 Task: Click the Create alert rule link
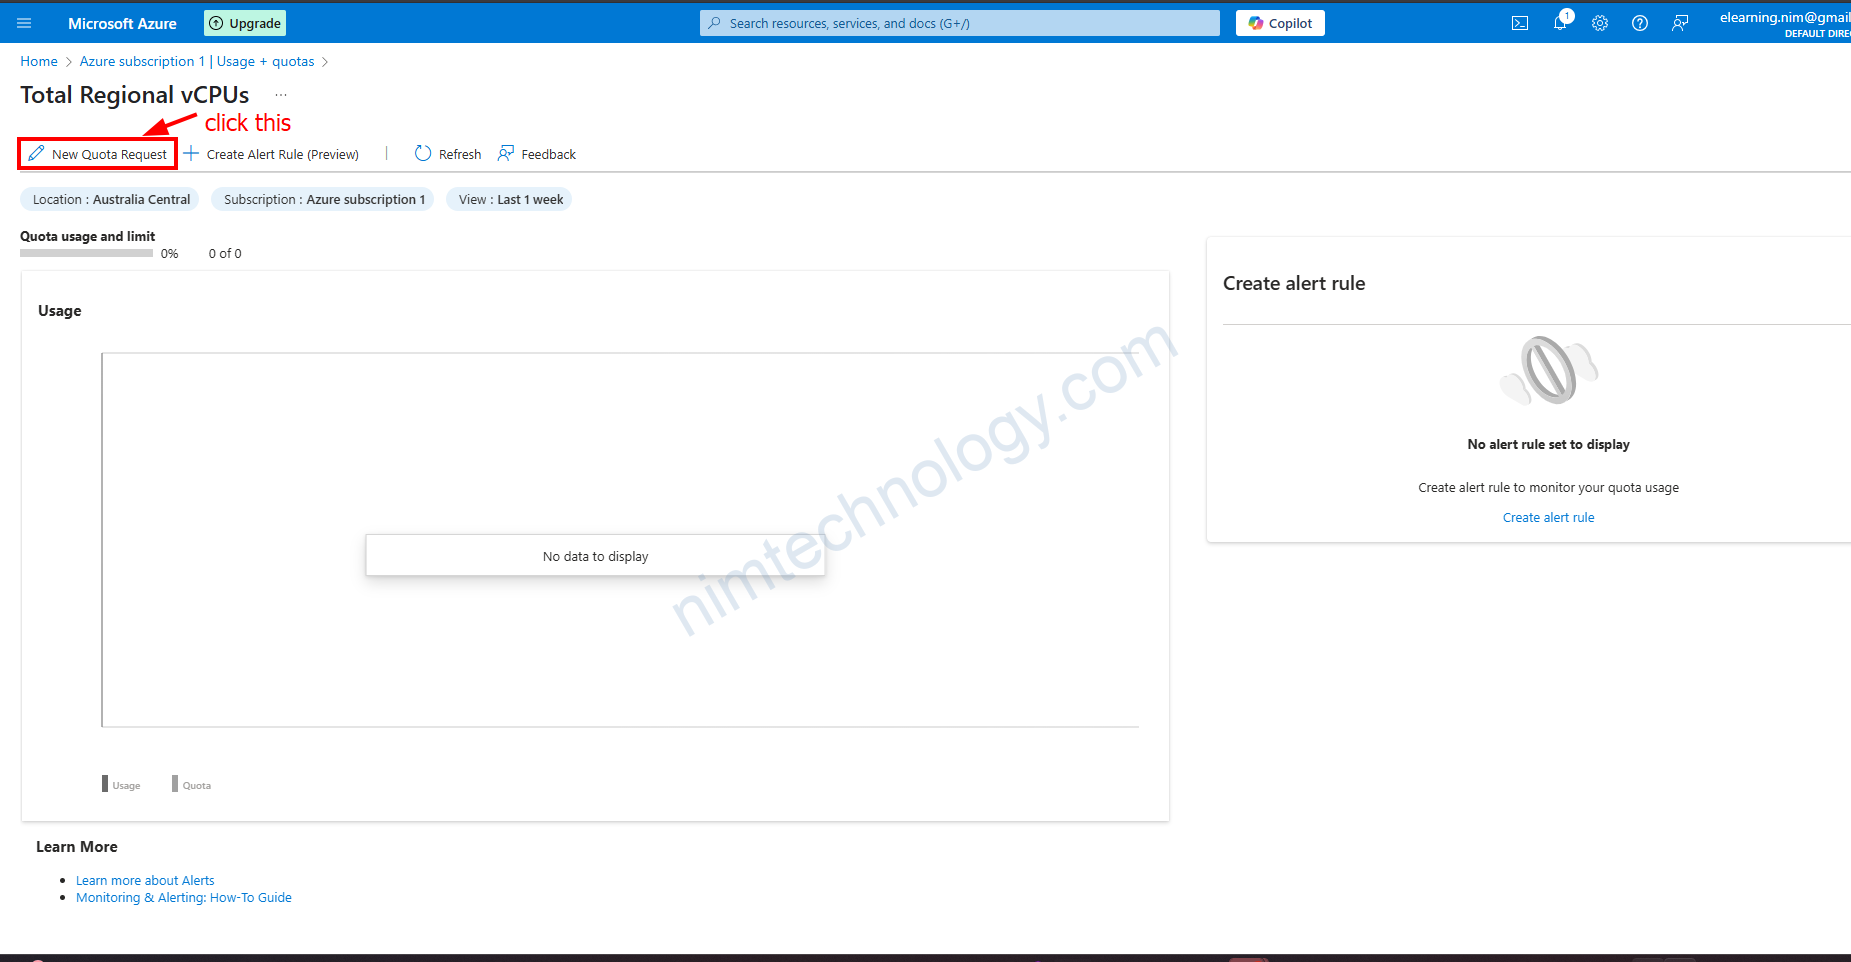pyautogui.click(x=1548, y=517)
